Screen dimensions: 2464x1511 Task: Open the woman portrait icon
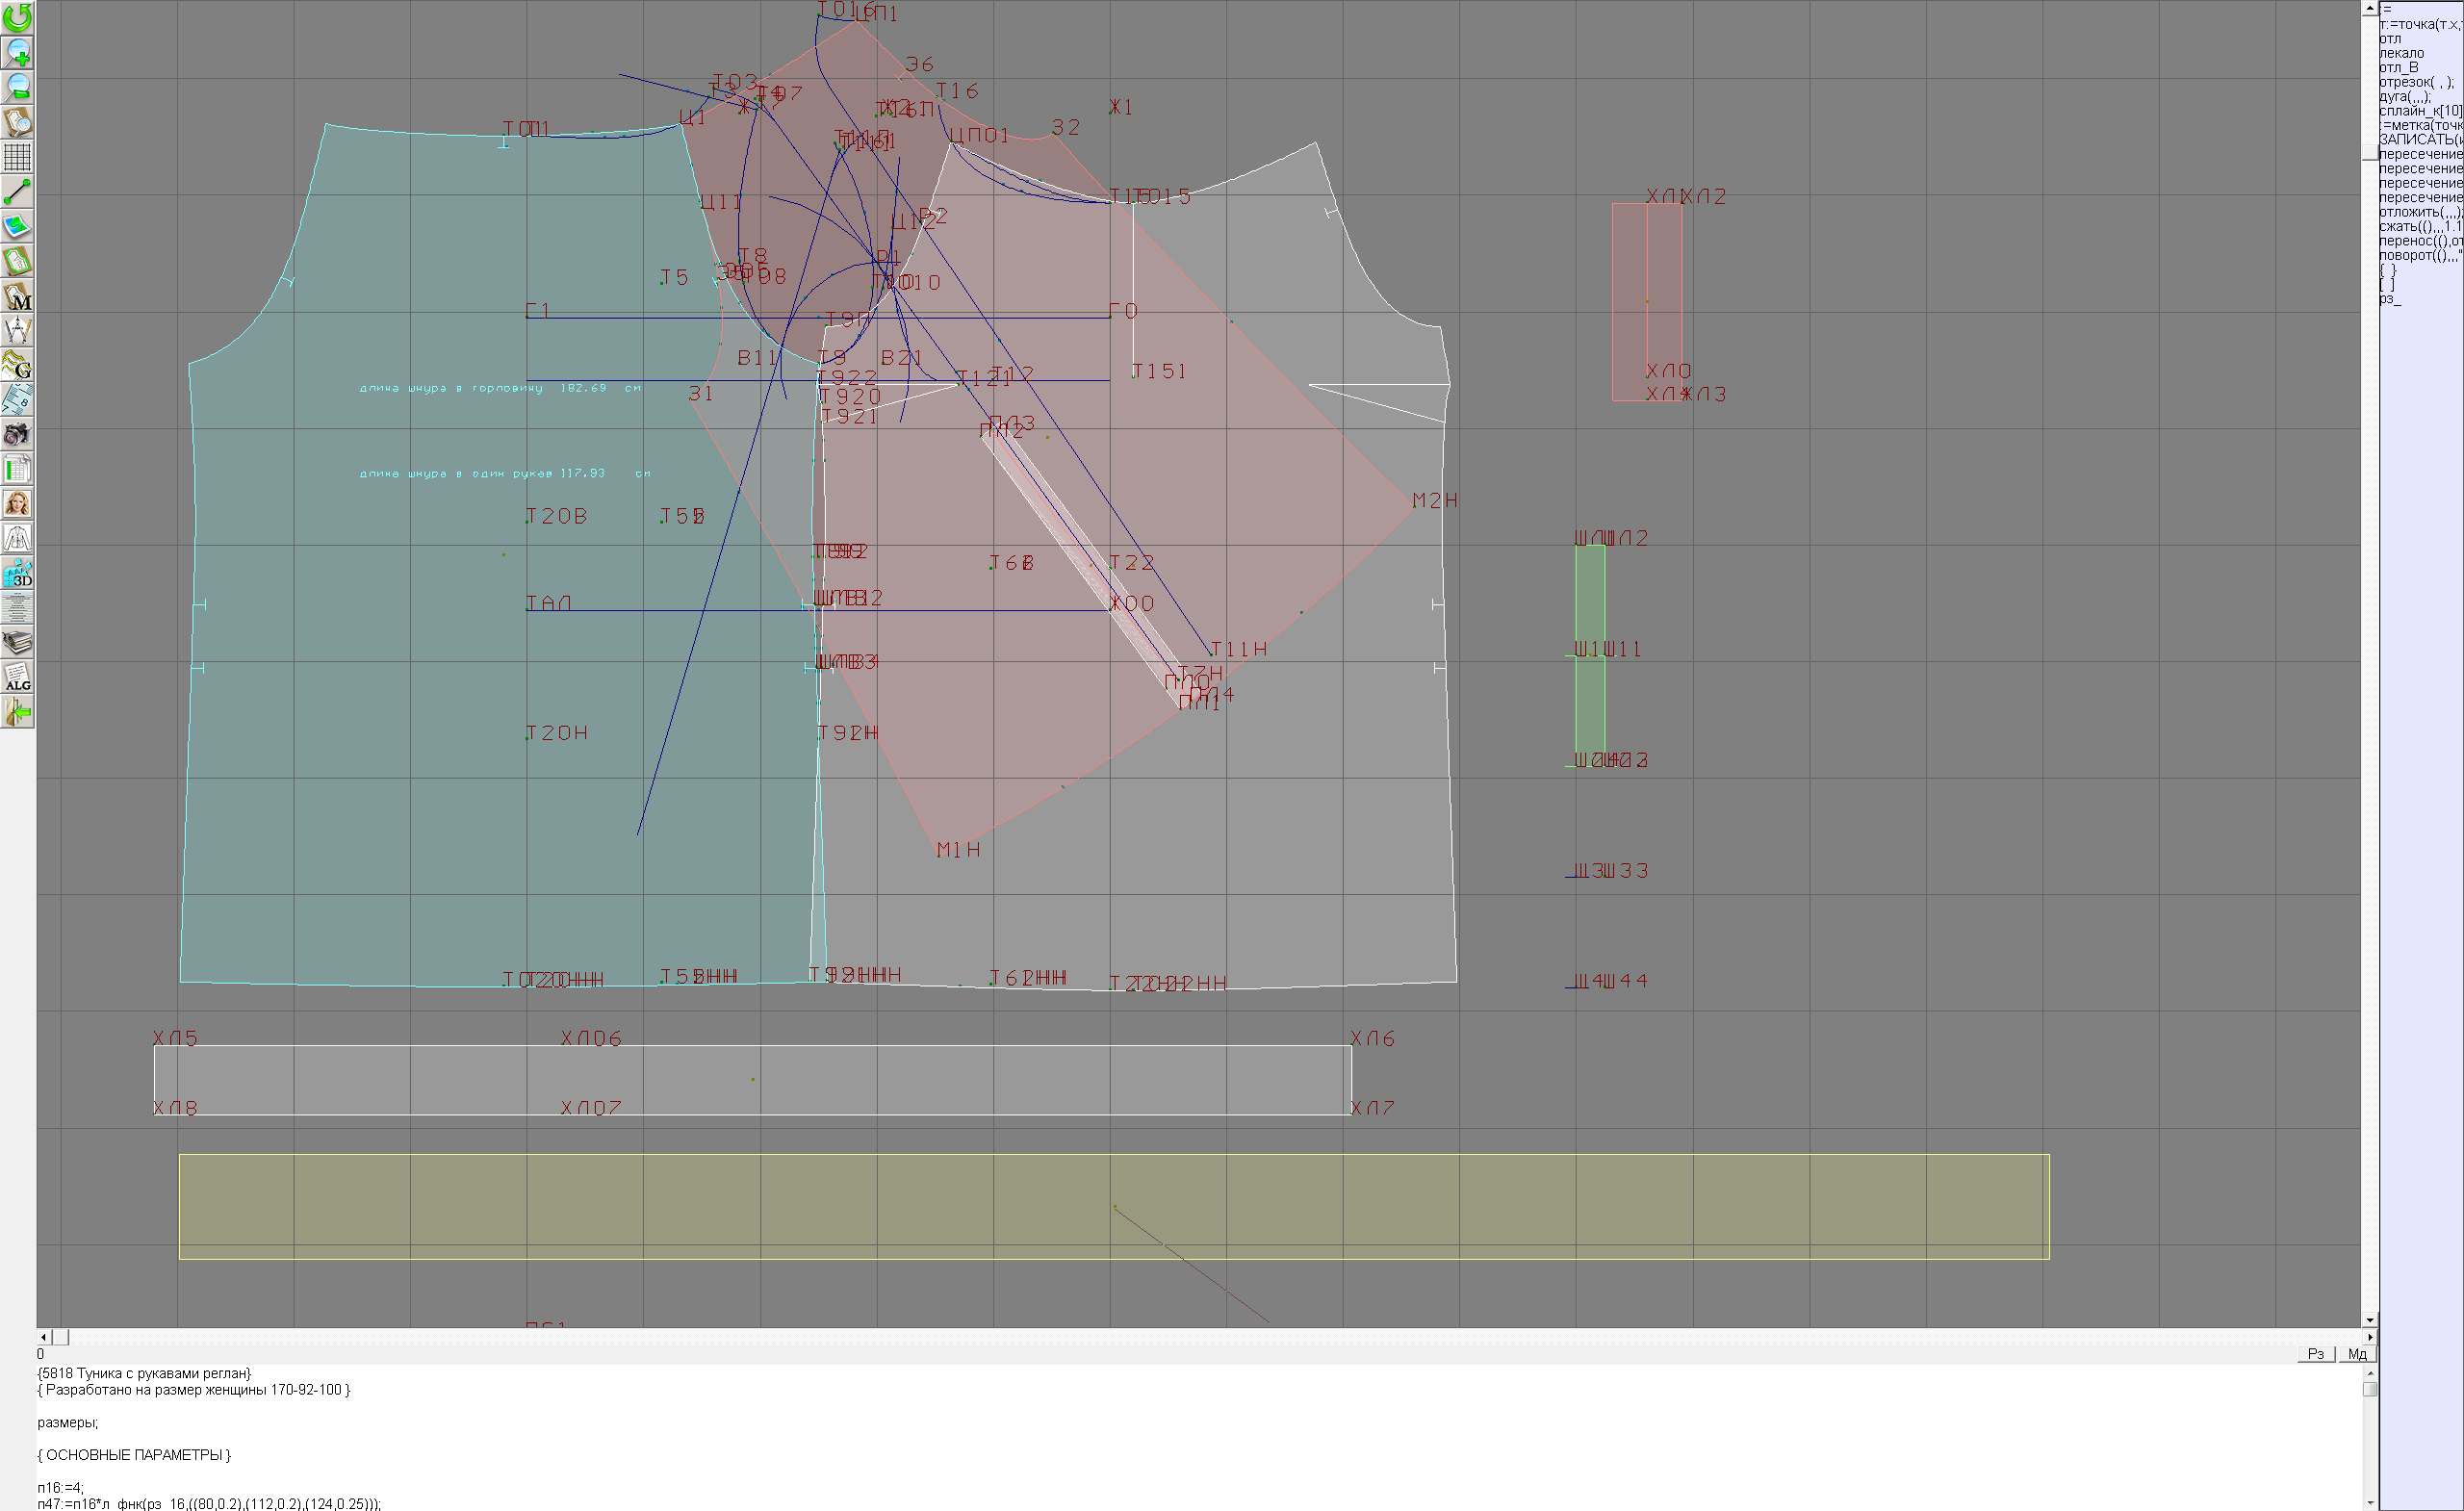[17, 503]
